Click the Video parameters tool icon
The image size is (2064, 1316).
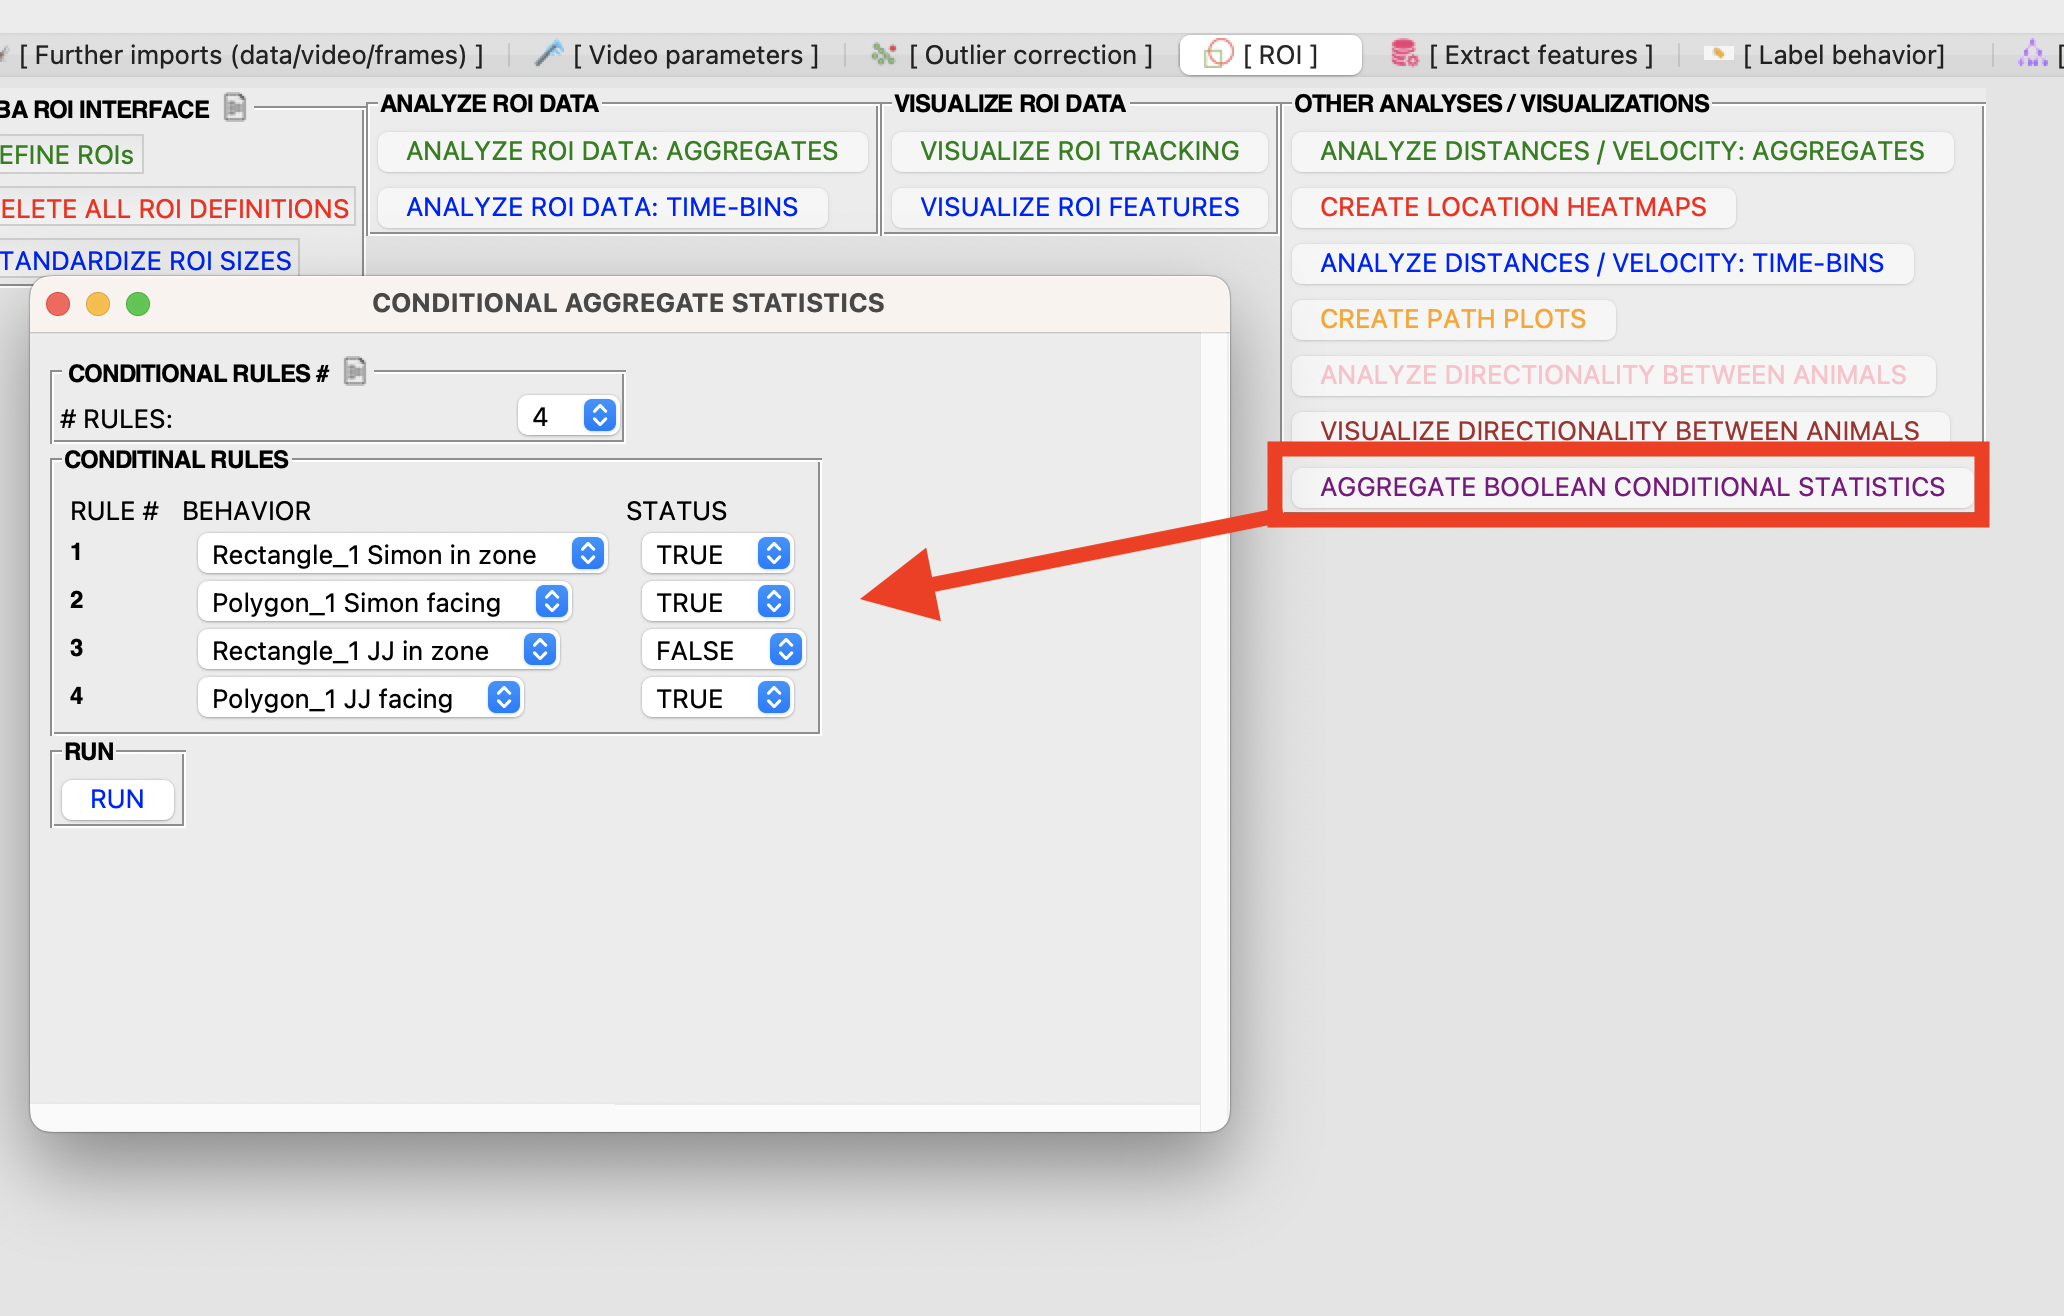(x=549, y=54)
